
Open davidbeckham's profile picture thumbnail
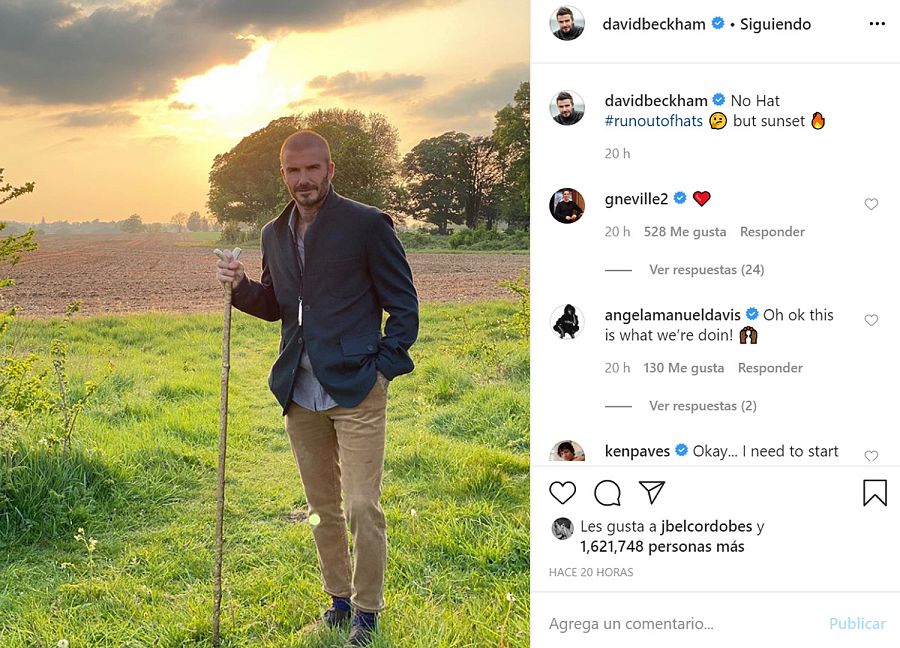tap(567, 22)
